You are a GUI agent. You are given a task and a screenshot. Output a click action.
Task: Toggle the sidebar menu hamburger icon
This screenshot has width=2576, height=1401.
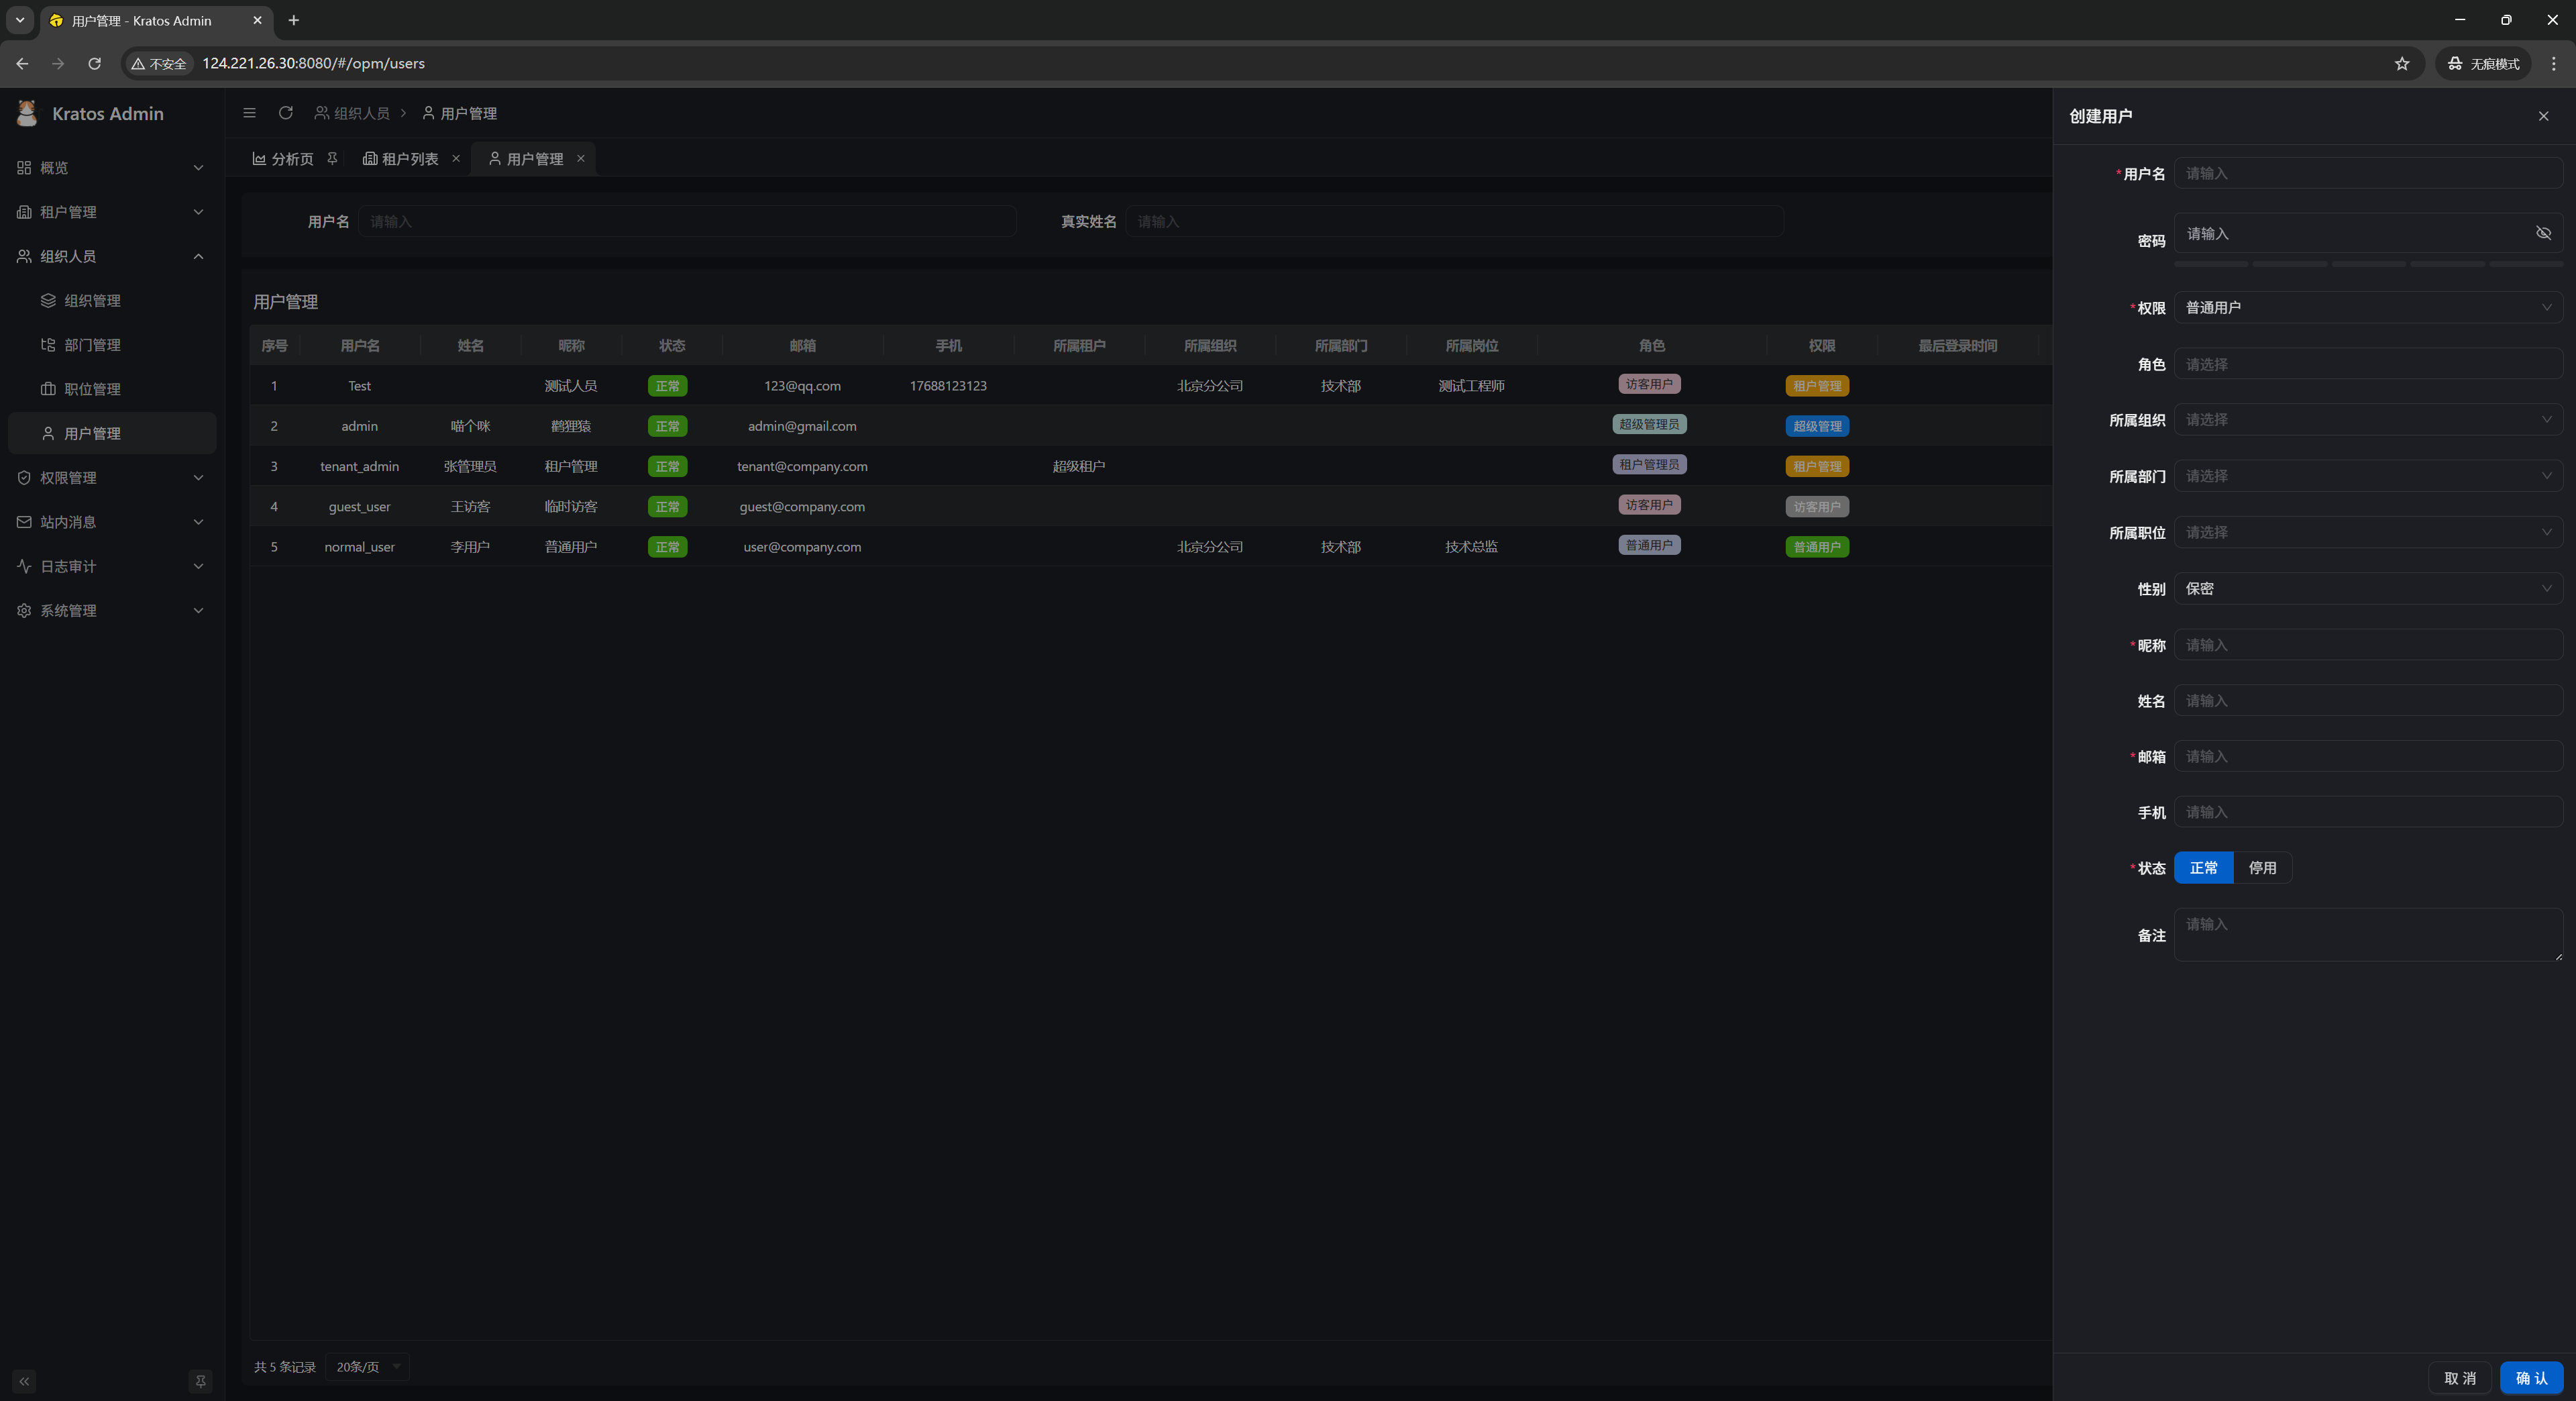coord(249,113)
